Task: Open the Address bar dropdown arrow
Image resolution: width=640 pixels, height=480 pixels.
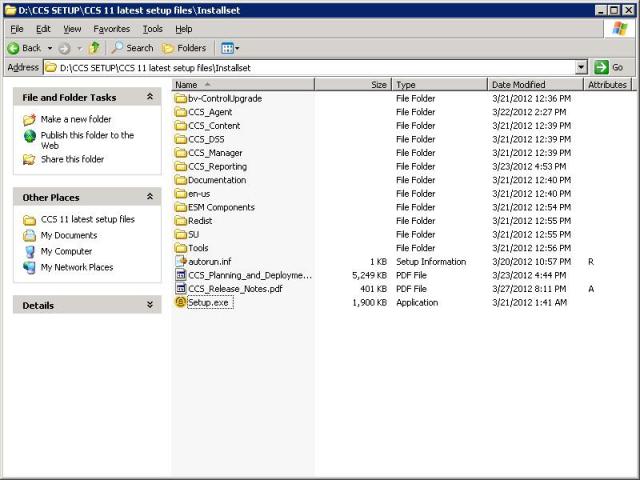Action: [x=581, y=67]
